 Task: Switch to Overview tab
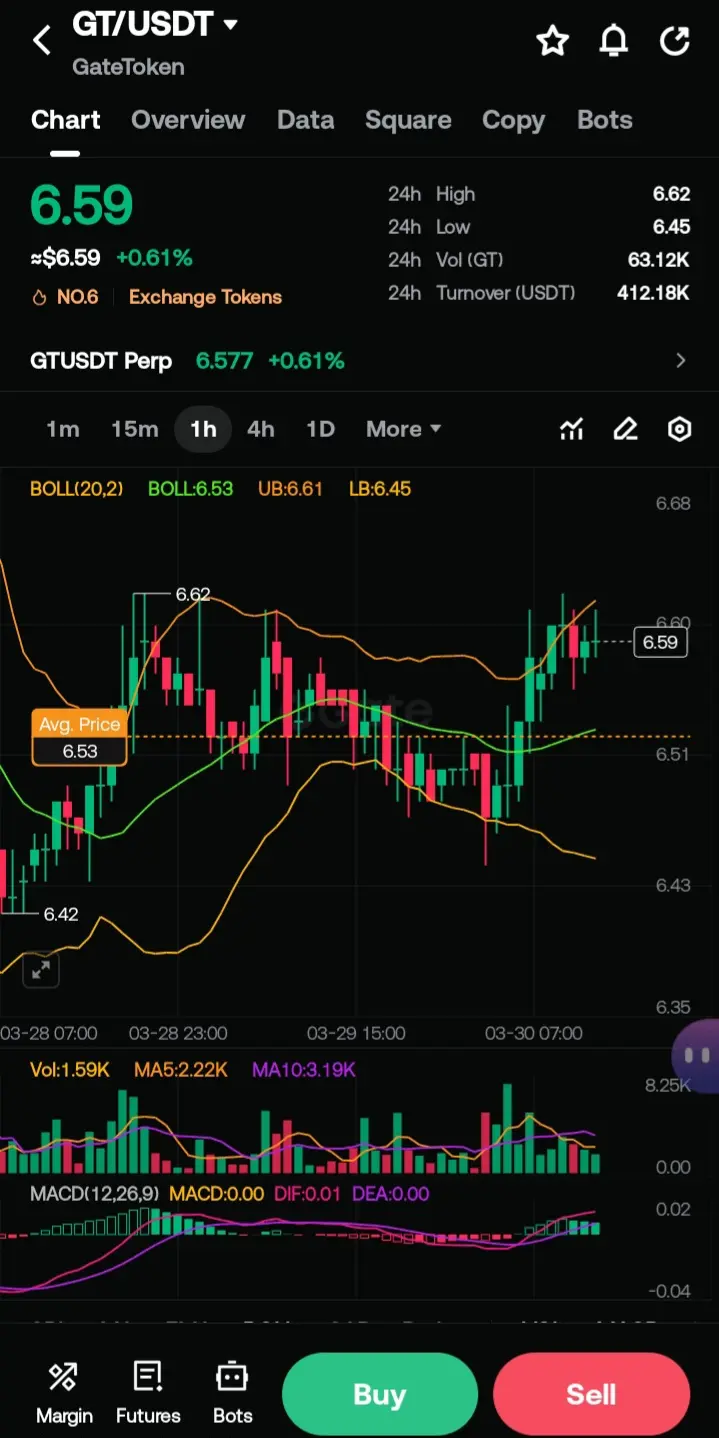[188, 120]
